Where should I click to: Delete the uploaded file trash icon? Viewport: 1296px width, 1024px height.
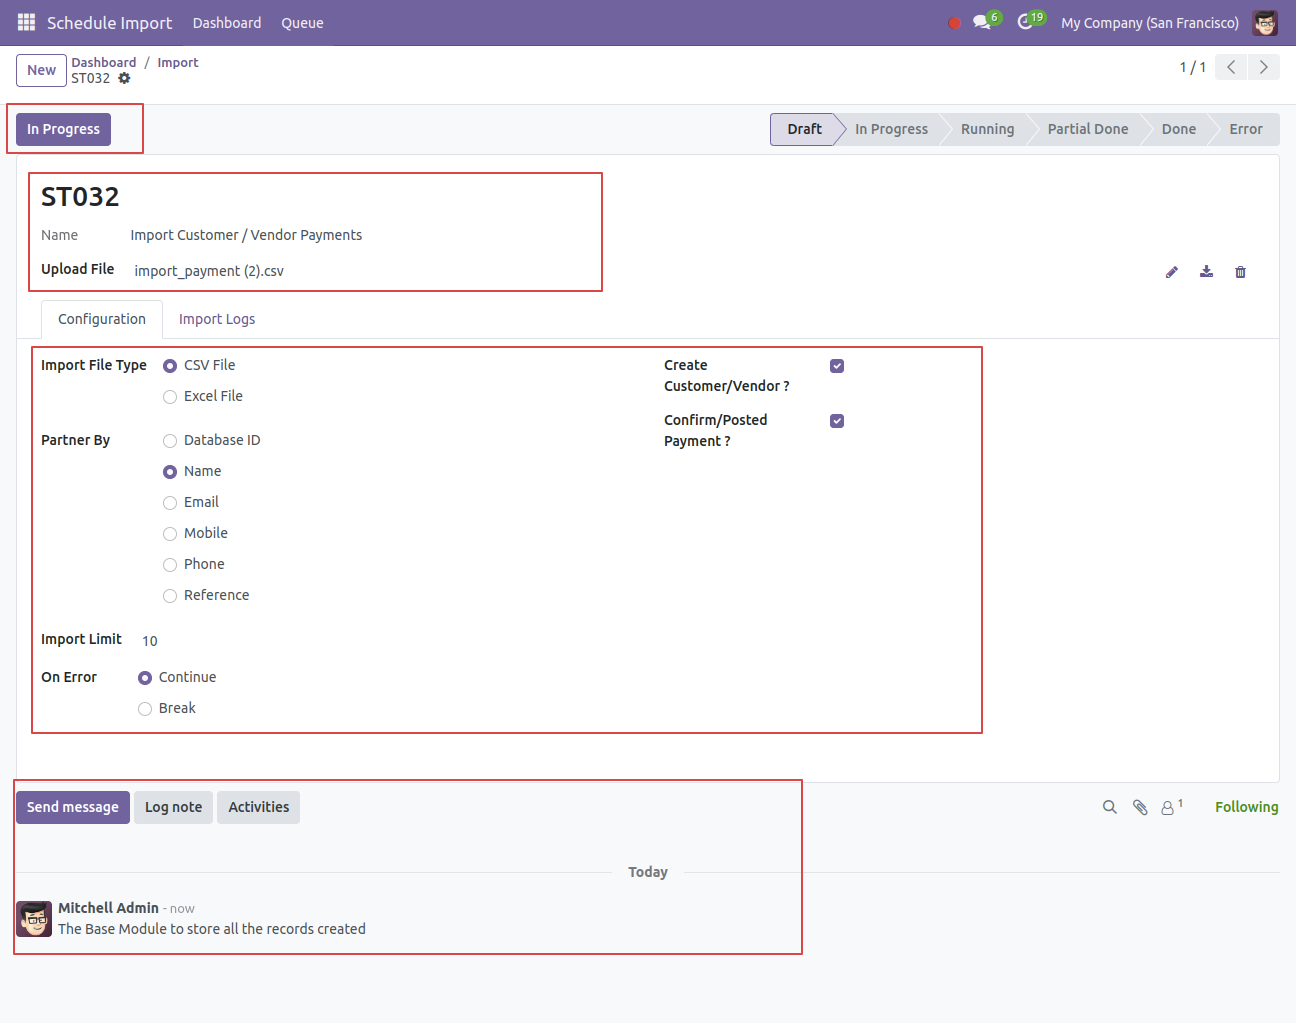pos(1241,272)
